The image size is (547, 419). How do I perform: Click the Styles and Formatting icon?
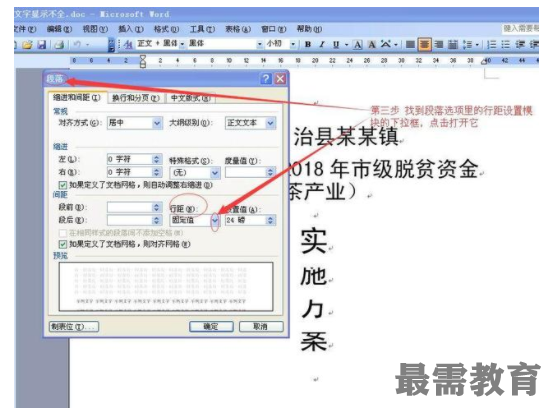coord(128,45)
